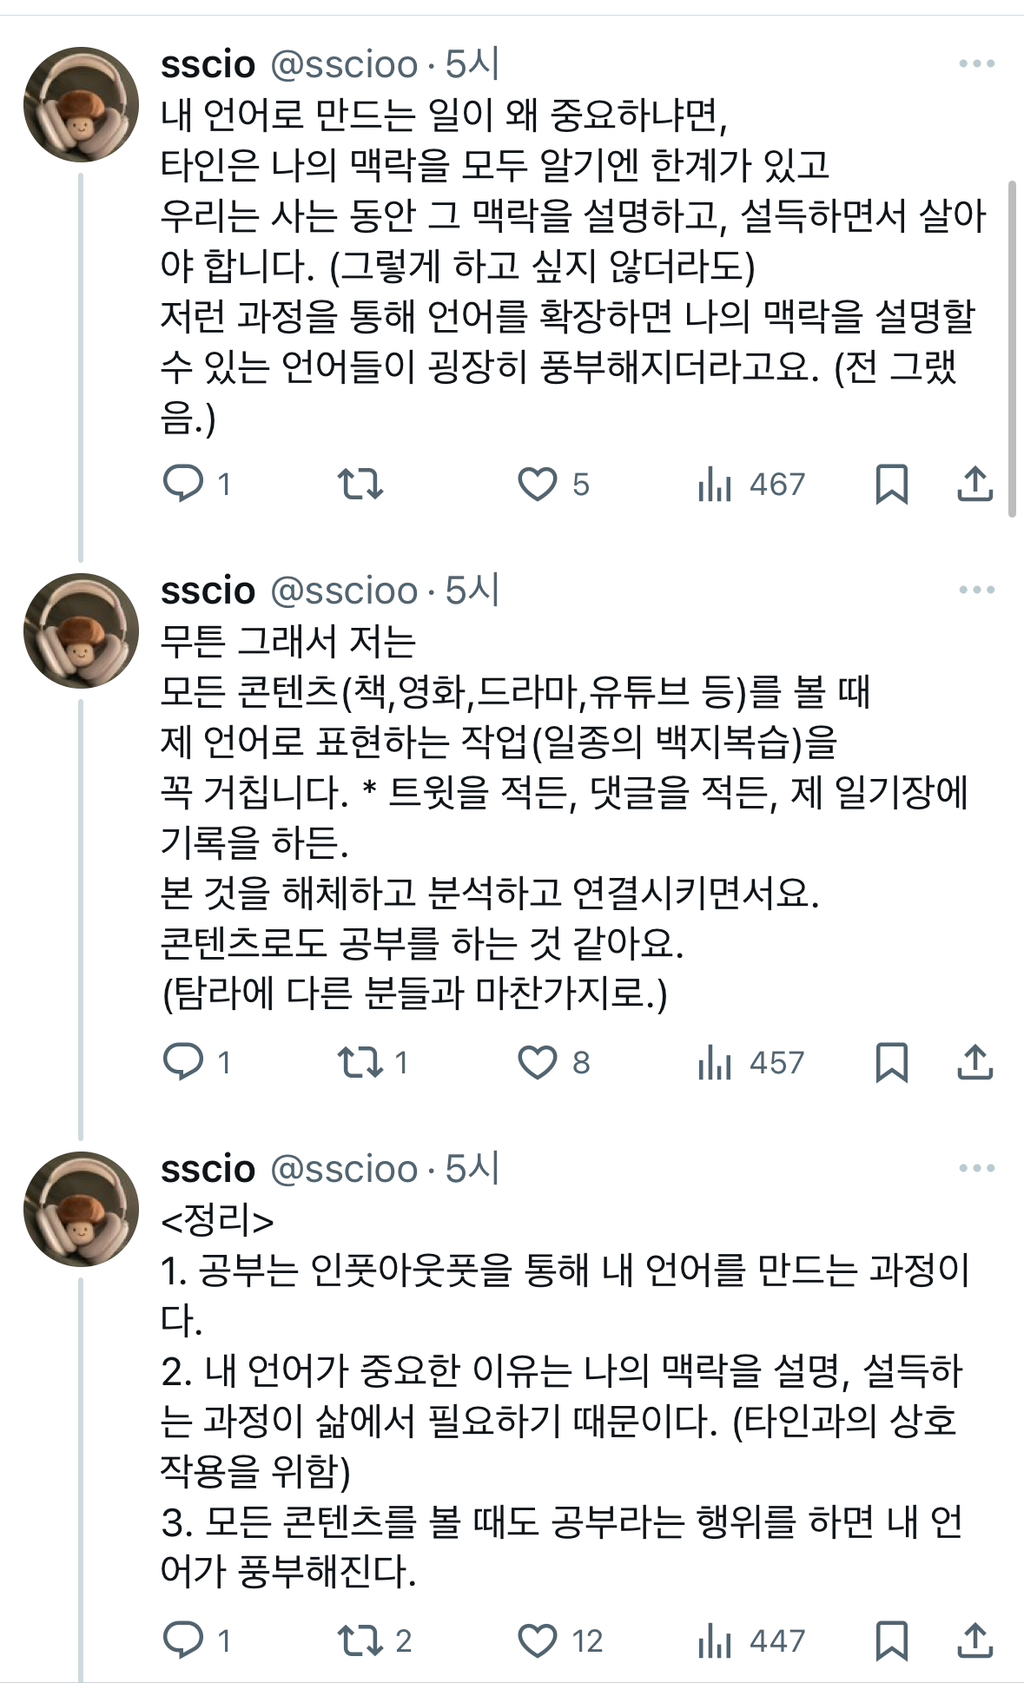Open more options on second tweet
This screenshot has width=1024, height=1683.
pos(976,590)
